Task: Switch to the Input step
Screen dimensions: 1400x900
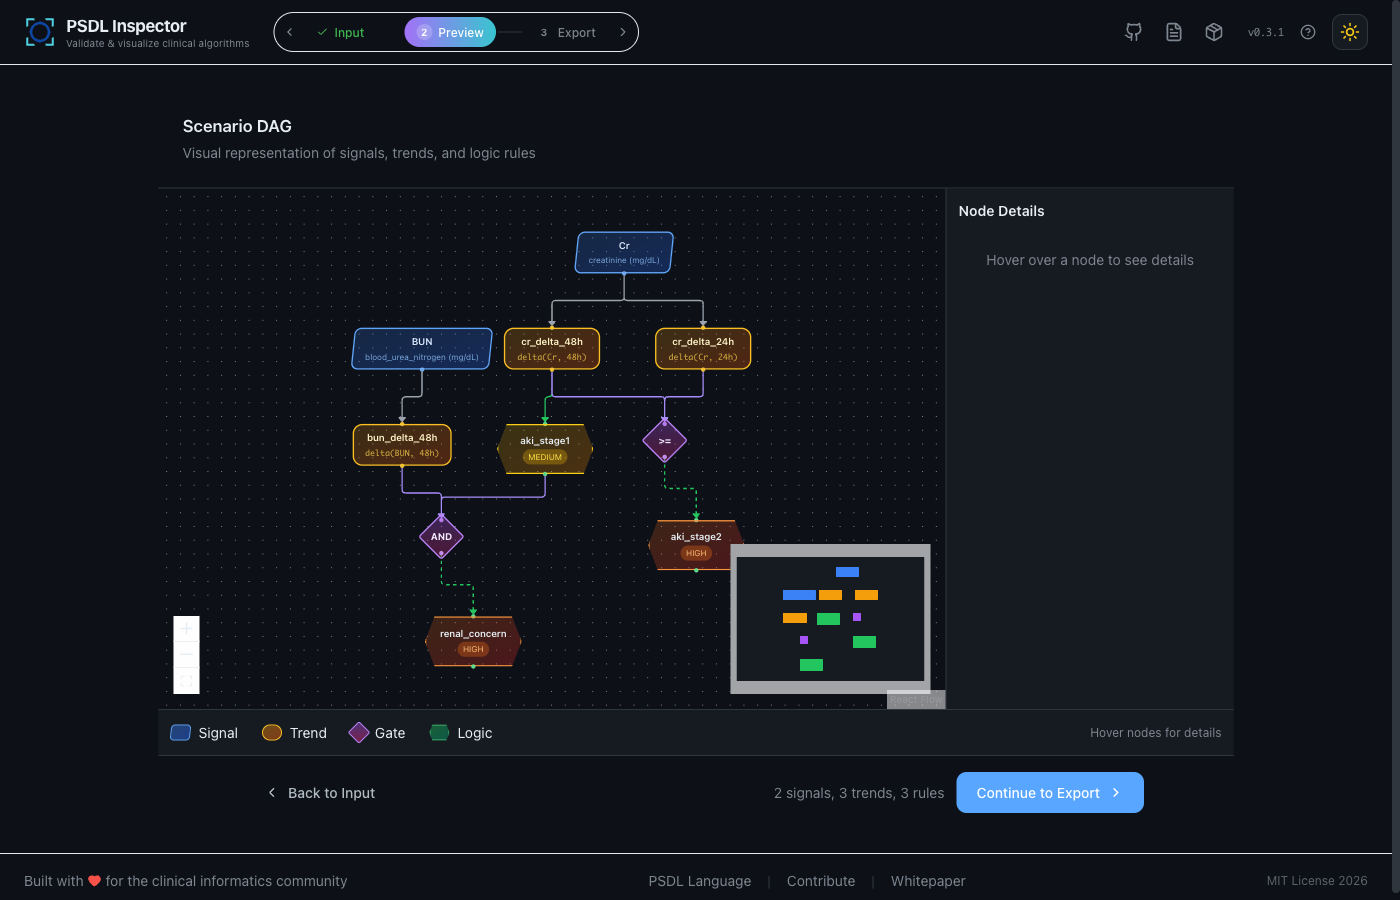Action: click(340, 32)
